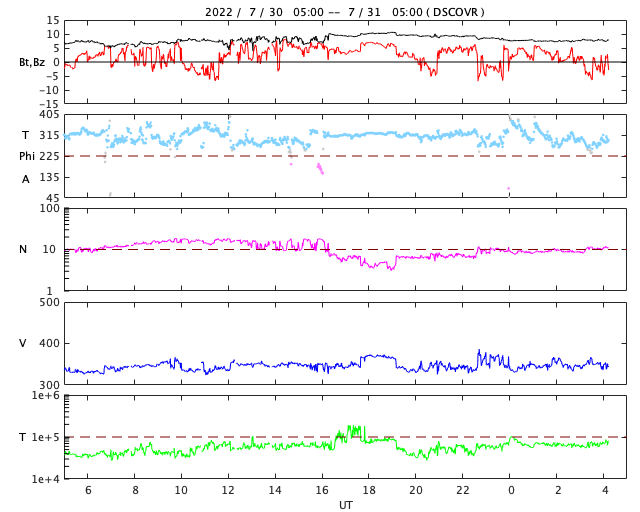The image size is (640, 512).
Task: Click the 'UT' x-axis label
Action: point(345,505)
